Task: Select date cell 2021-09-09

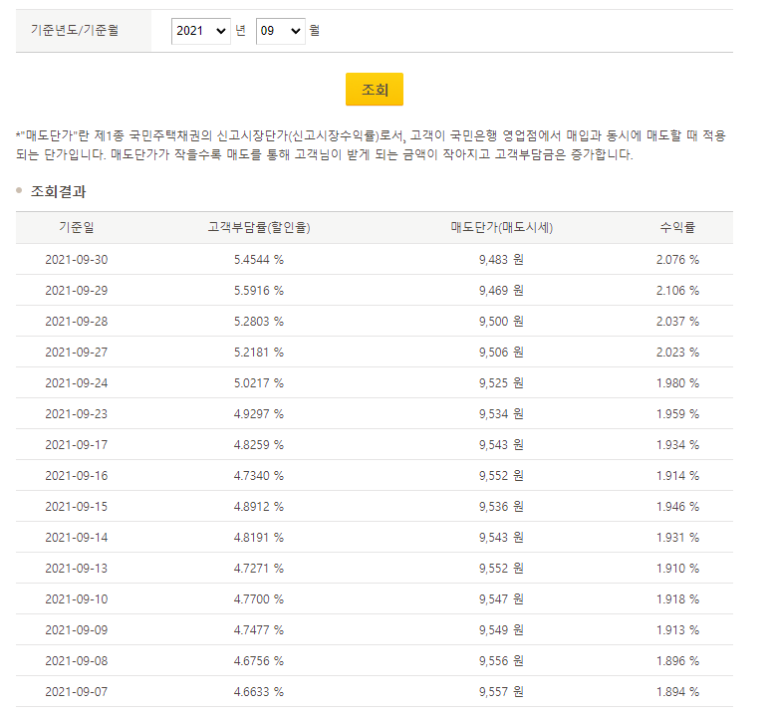Action: (76, 630)
